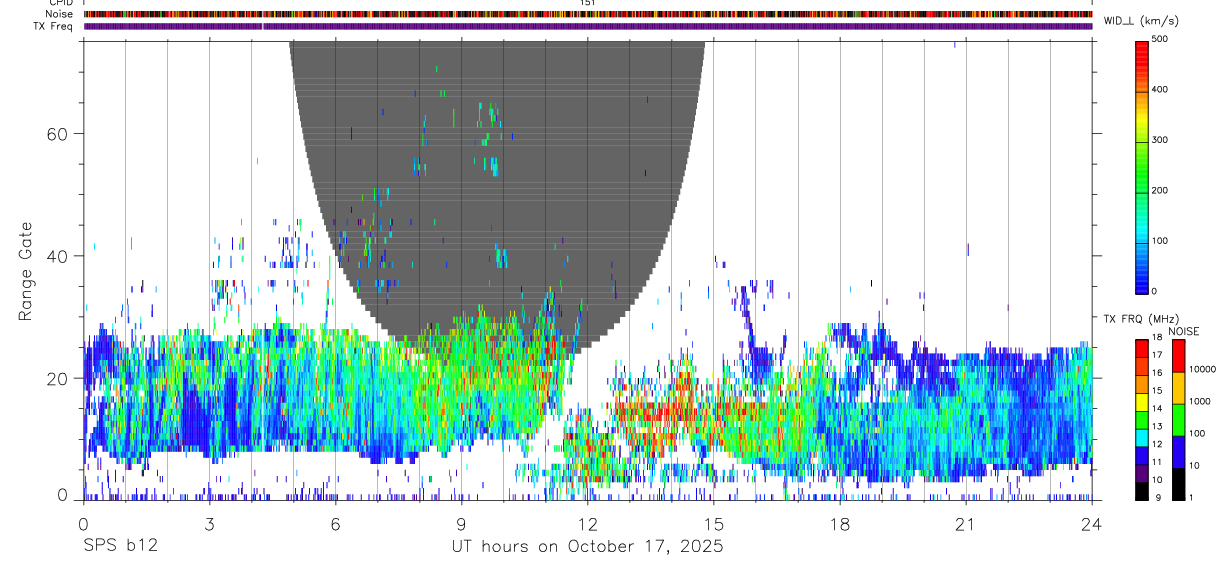The width and height of the screenshot is (1228, 567).
Task: Click the 'TX FRQ (MHz)' legend title
Action: (x=1141, y=319)
